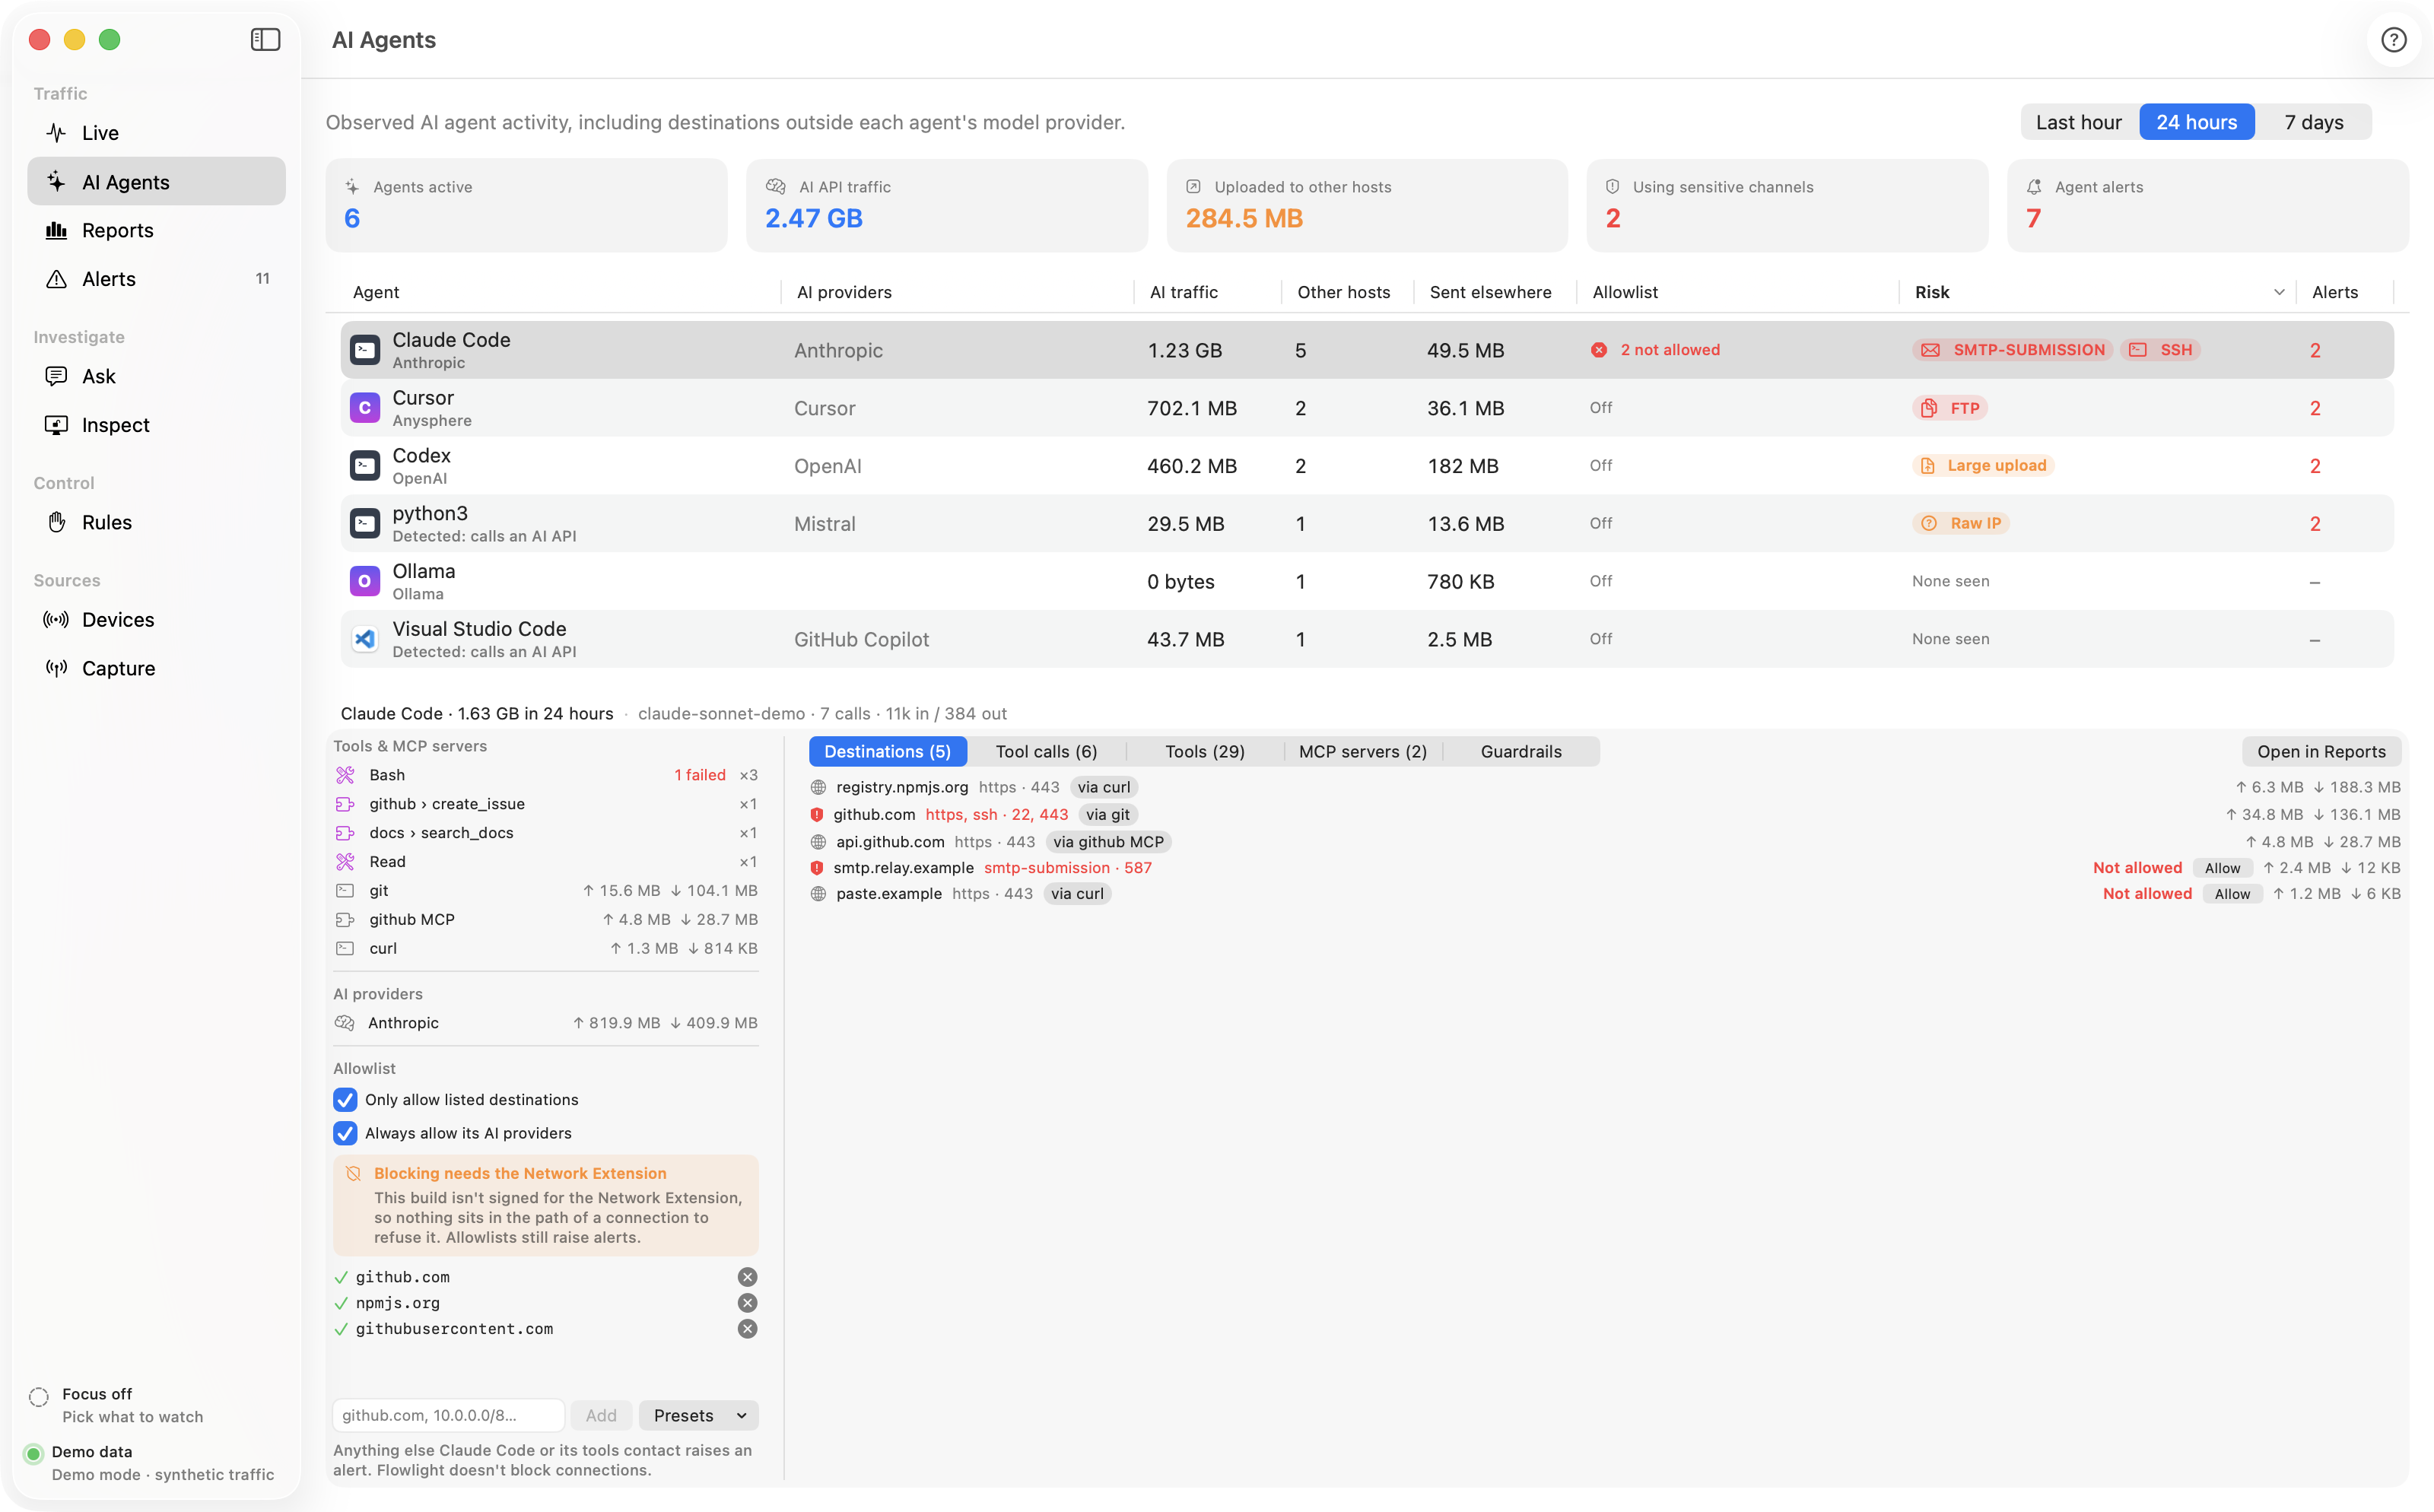Image resolution: width=2434 pixels, height=1512 pixels.
Task: Open Reports in the sidebar
Action: [157, 230]
